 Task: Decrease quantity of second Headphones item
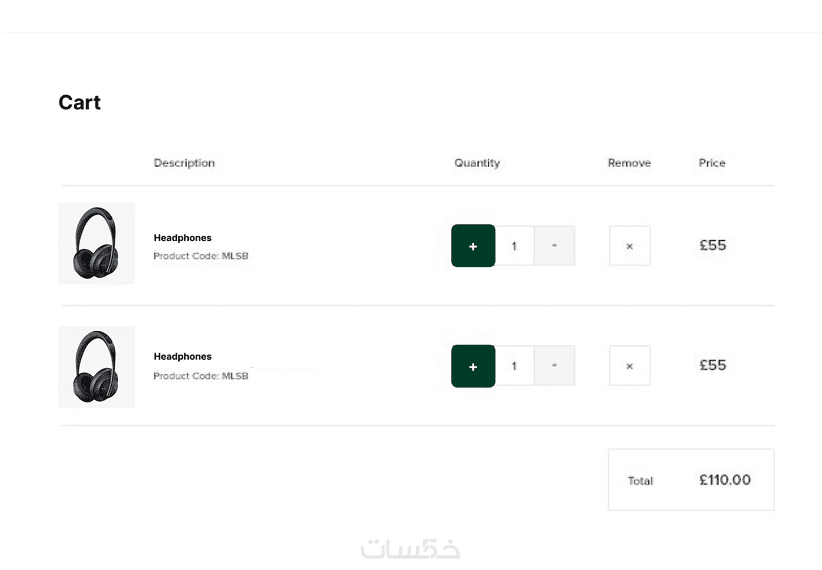(555, 366)
